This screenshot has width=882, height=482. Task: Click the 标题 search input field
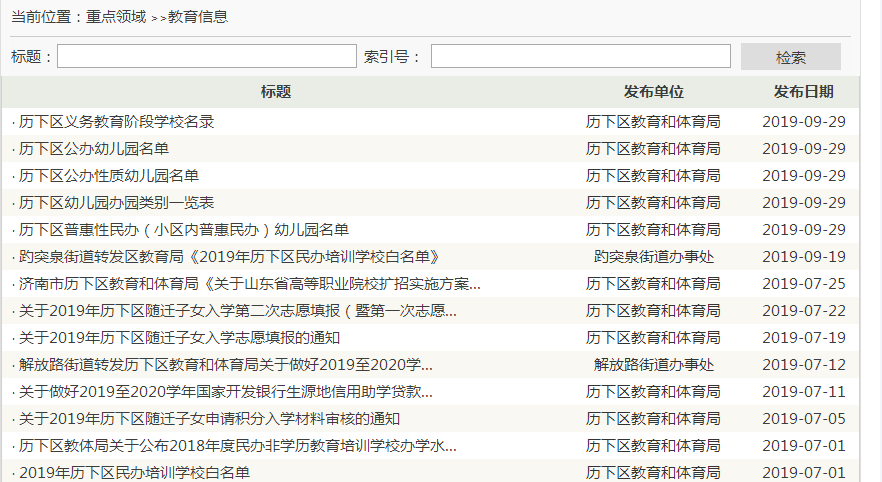206,56
